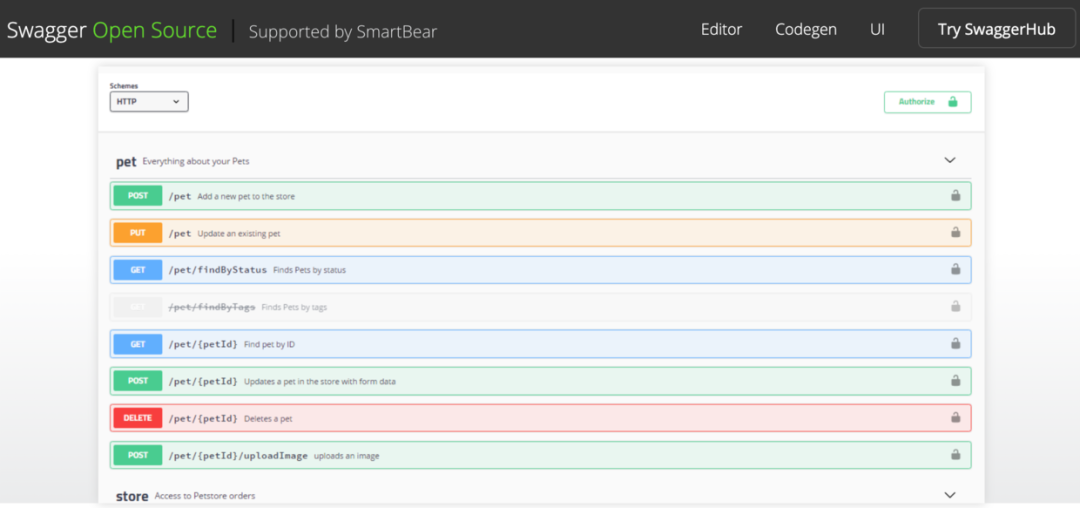The width and height of the screenshot is (1080, 508).
Task: Click green POST badge on /pet row
Action: (138, 195)
